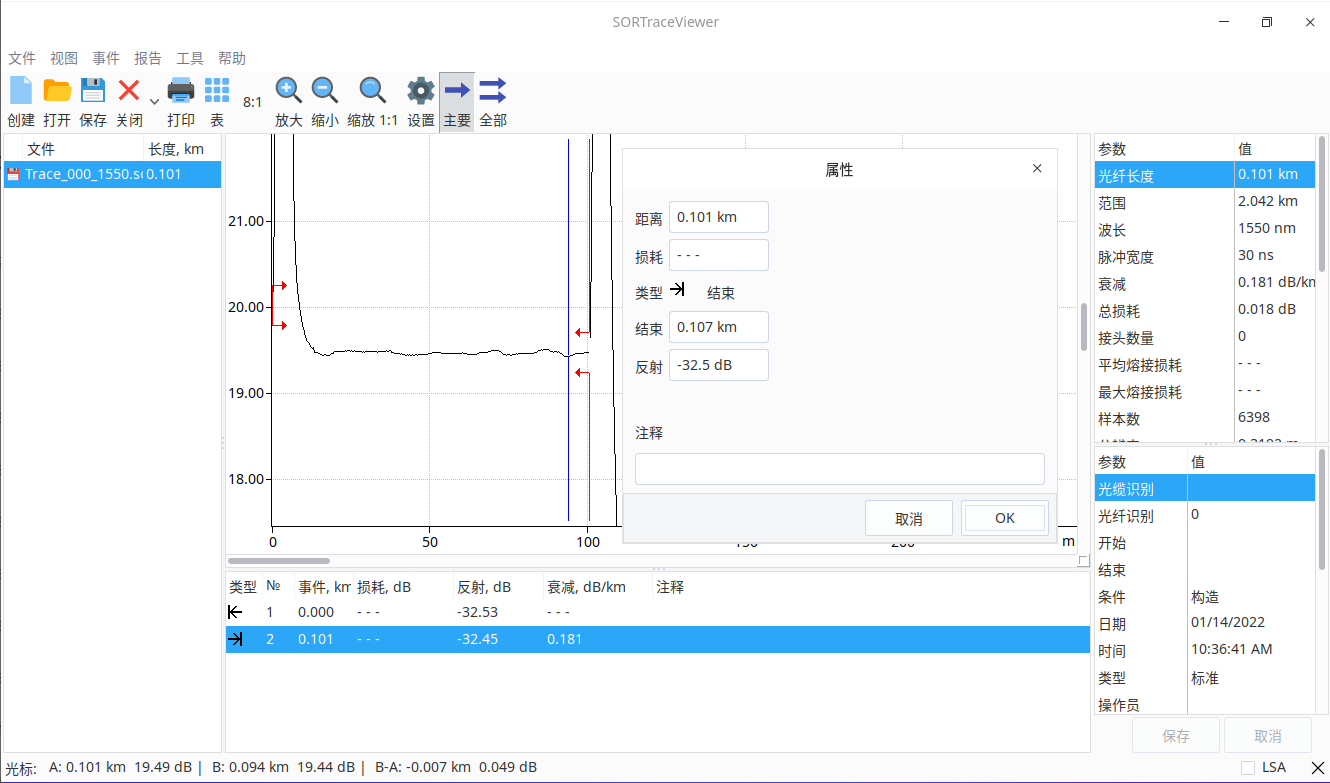This screenshot has height=783, width=1330.
Task: Click the horizontal scrollbar under the graph
Action: pyautogui.click(x=280, y=561)
